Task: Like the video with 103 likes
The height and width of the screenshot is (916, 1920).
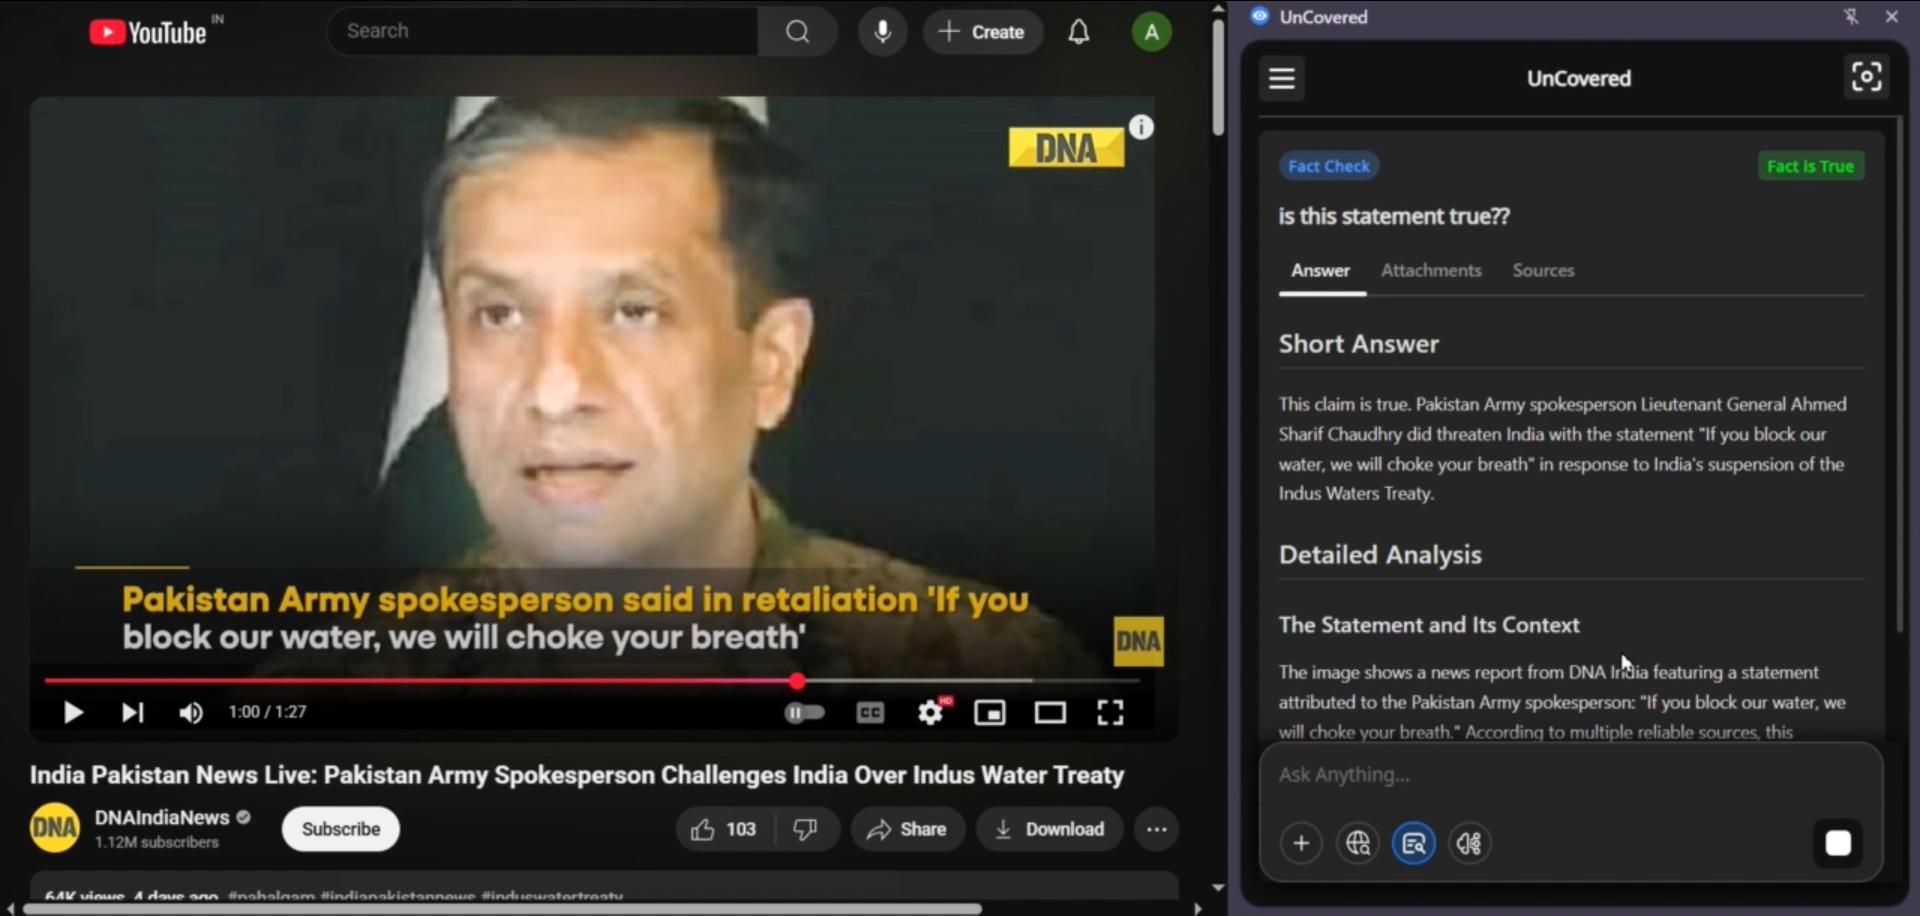Action: click(x=724, y=829)
